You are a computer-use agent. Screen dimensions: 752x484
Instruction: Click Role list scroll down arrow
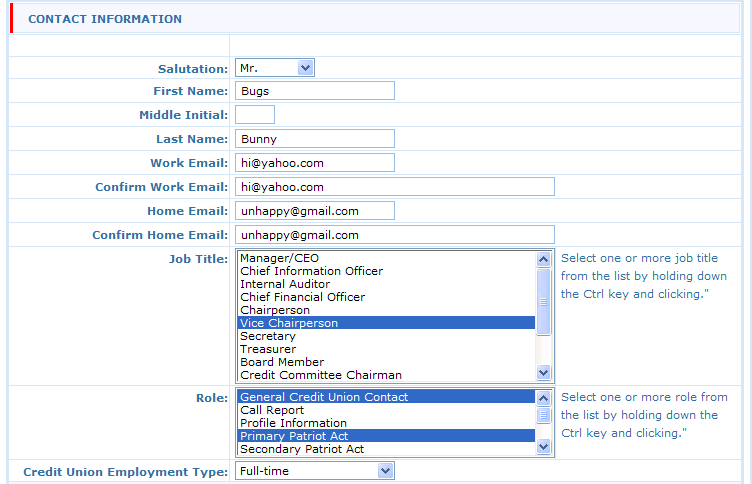coord(543,447)
